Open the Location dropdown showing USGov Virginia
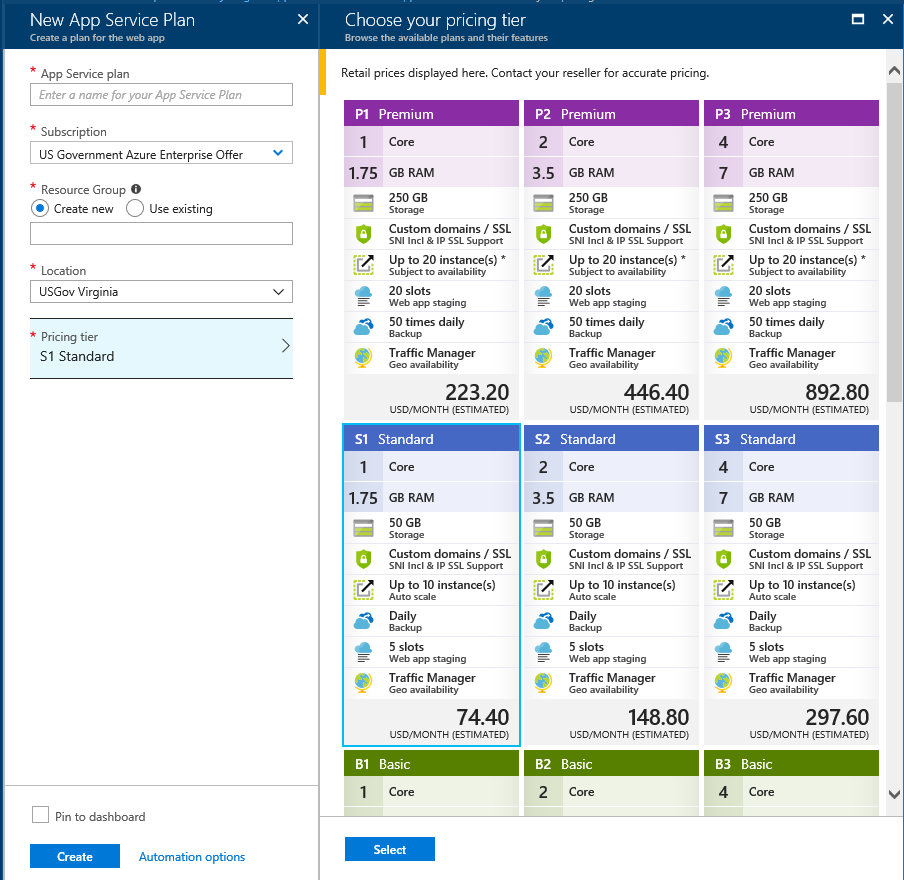This screenshot has height=880, width=904. pos(161,292)
